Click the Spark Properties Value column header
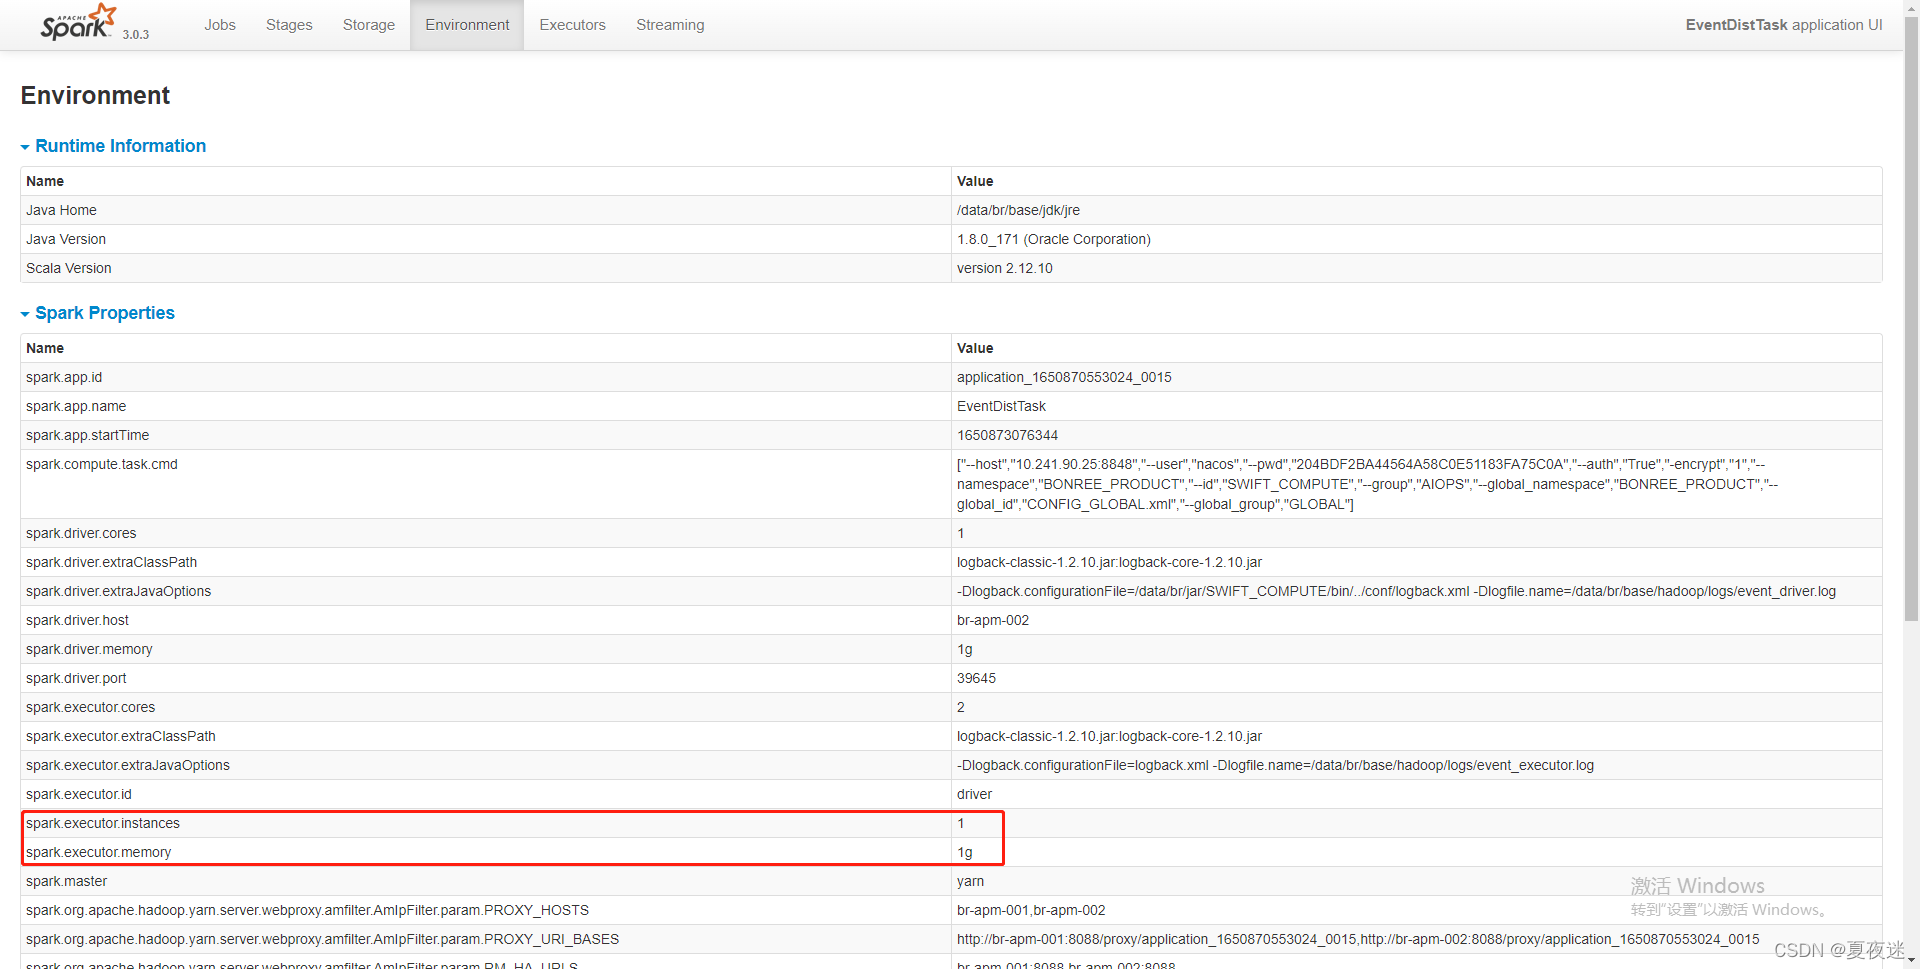Image resolution: width=1920 pixels, height=969 pixels. 975,348
